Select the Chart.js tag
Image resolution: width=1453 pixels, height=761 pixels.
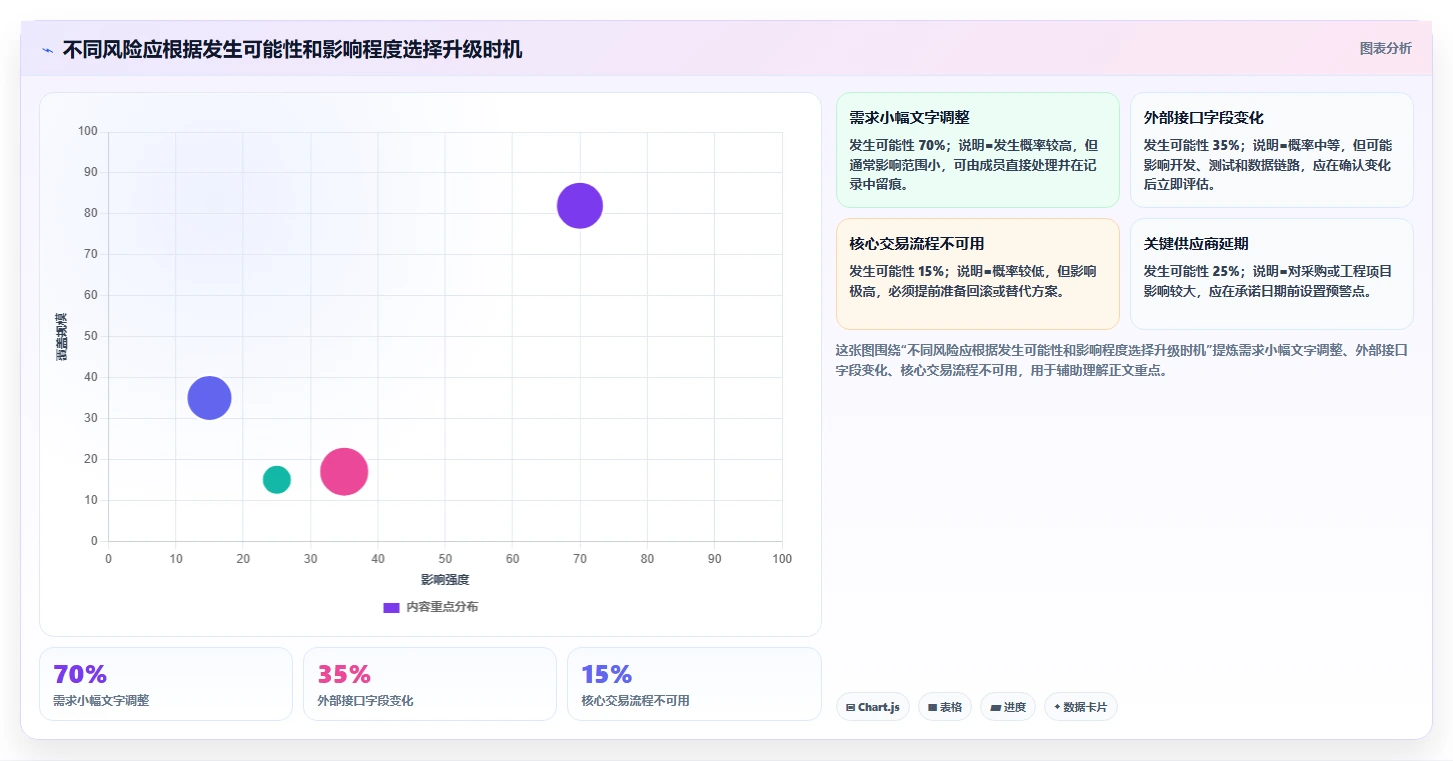pyautogui.click(x=872, y=707)
